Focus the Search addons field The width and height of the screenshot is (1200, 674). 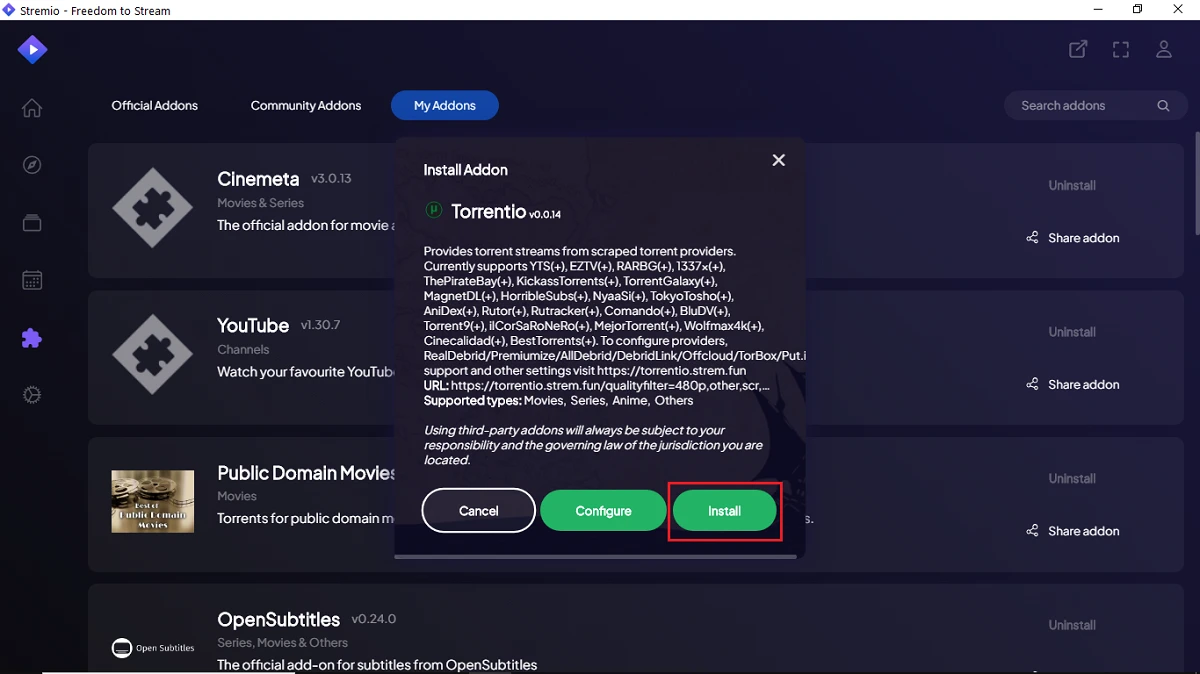[1094, 106]
